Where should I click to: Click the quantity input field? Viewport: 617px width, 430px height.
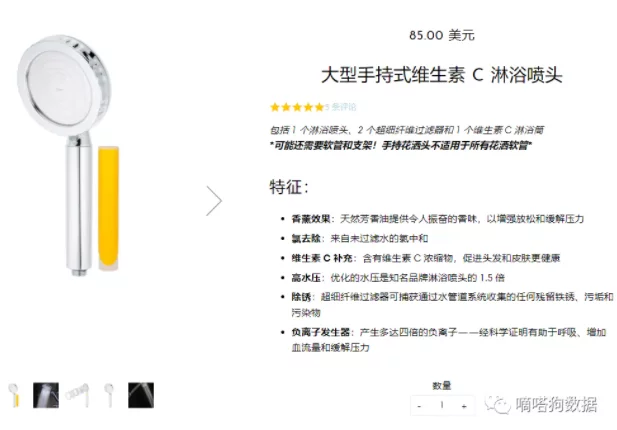click(442, 405)
